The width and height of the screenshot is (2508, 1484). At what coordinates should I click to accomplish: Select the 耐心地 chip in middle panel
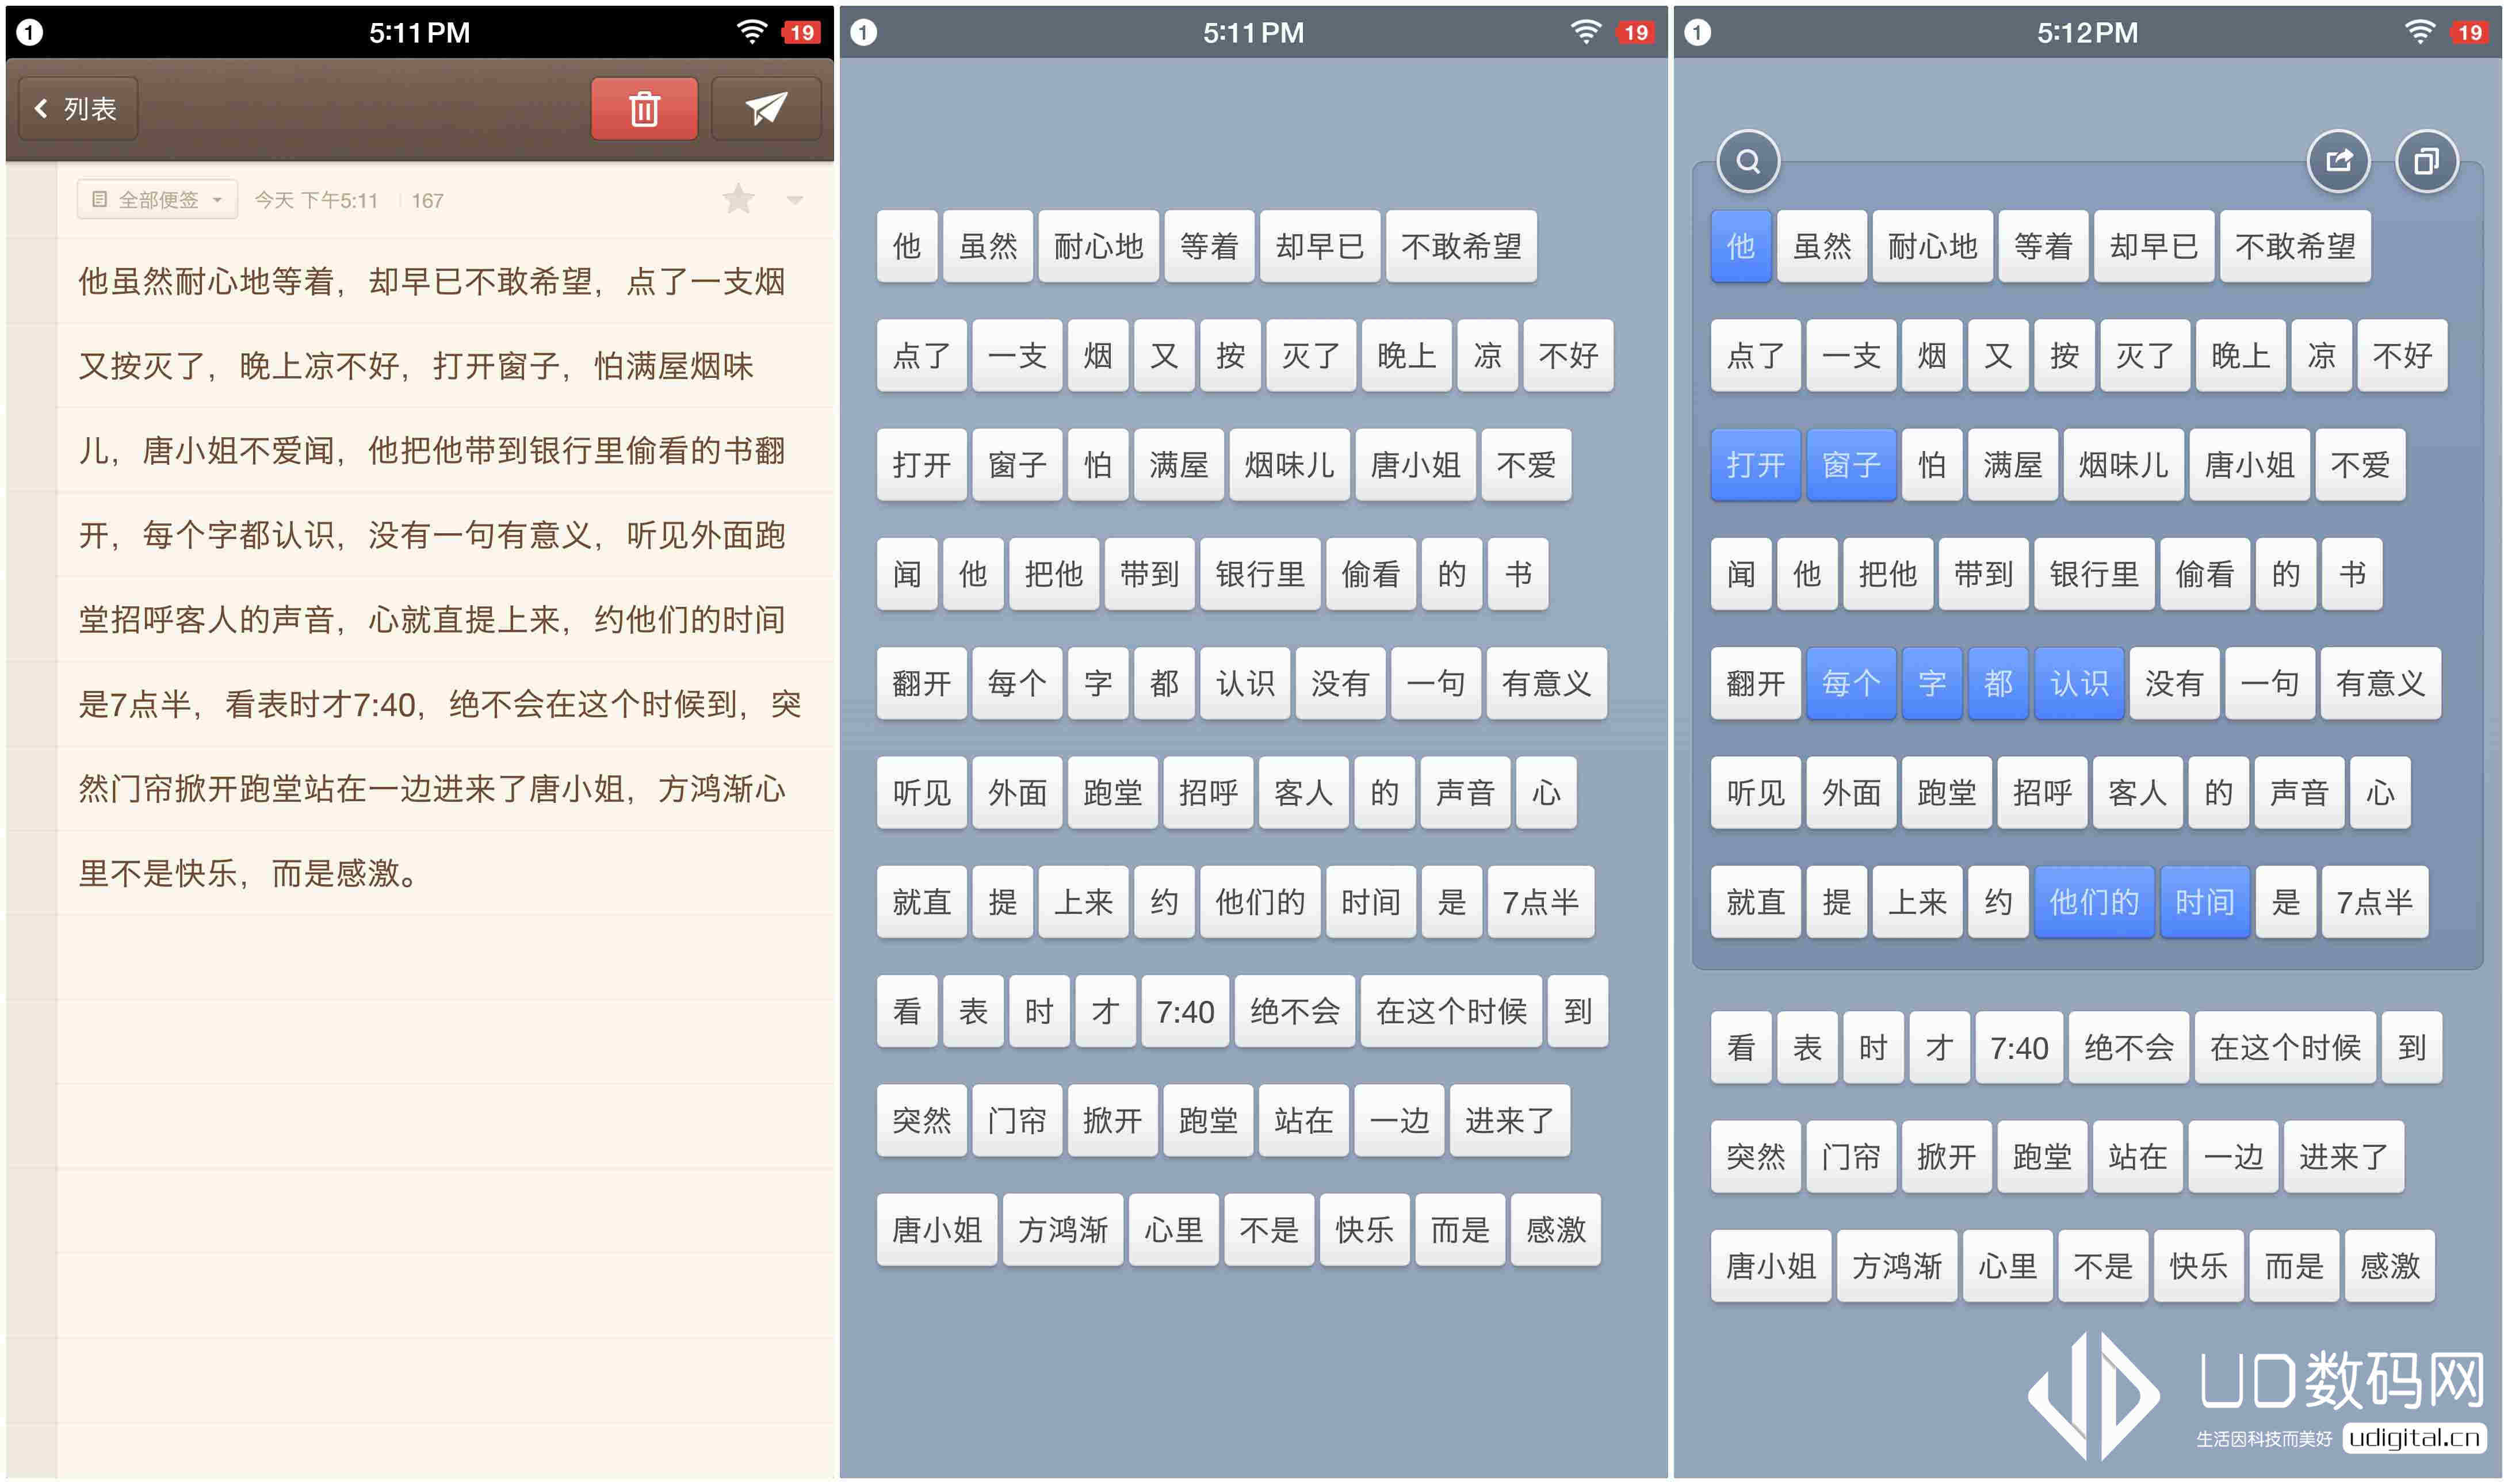coord(1099,246)
